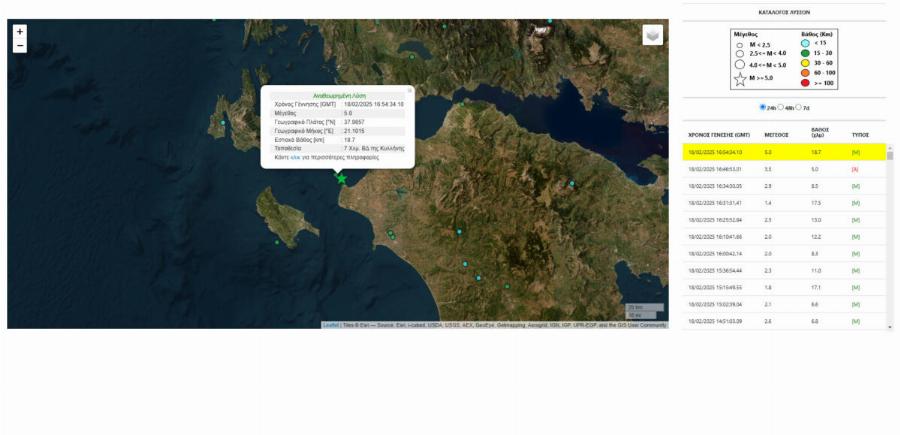The image size is (900, 435).
Task: Open the 15:02:39 event row
Action: [784, 304]
